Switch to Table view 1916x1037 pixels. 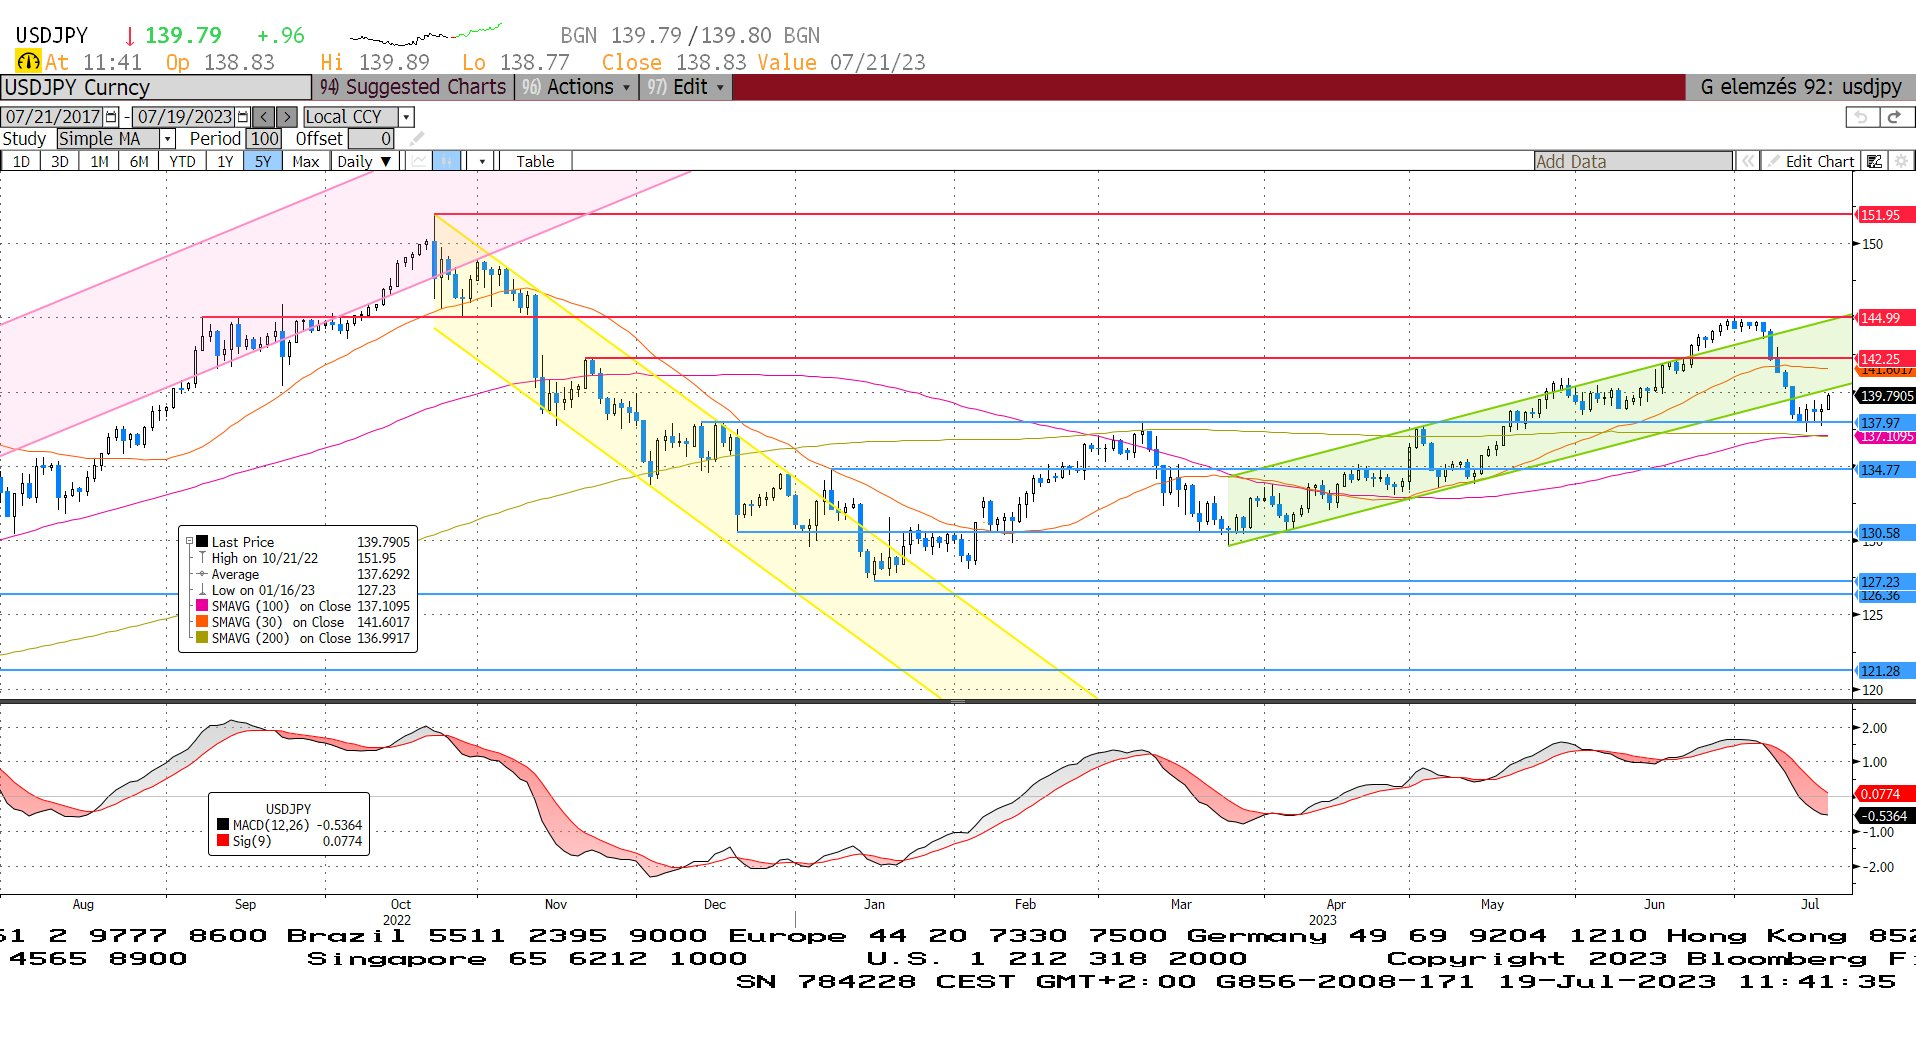pyautogui.click(x=535, y=161)
